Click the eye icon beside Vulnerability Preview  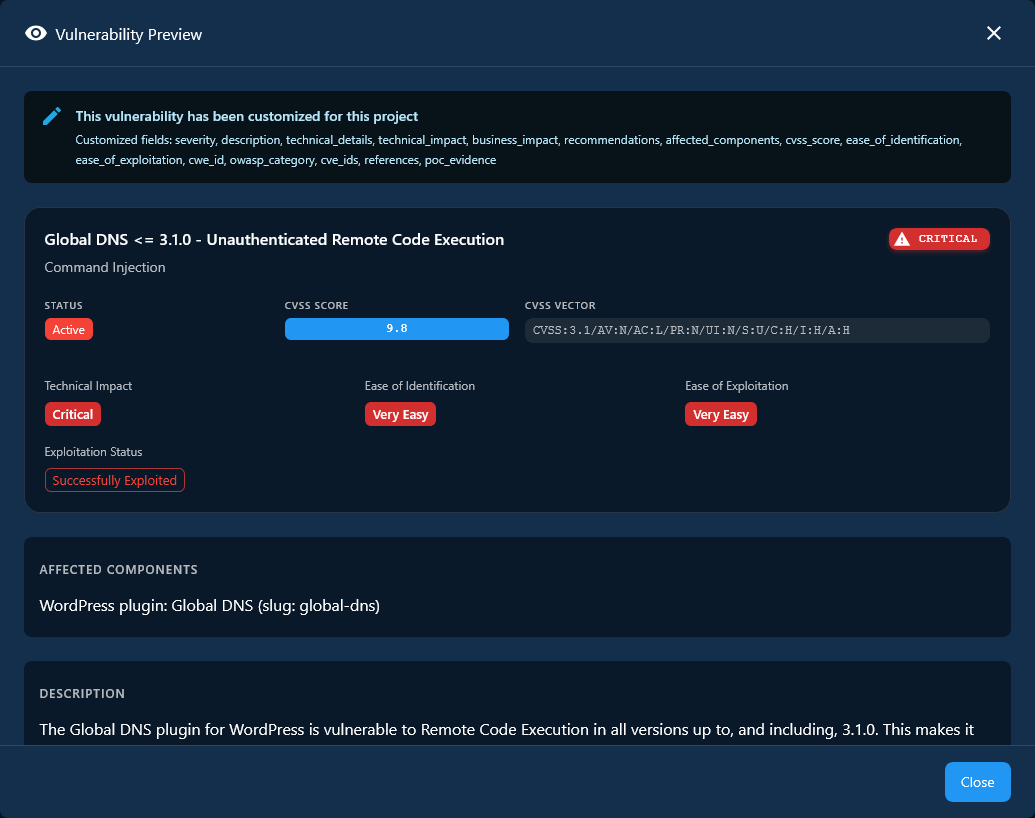pos(36,34)
